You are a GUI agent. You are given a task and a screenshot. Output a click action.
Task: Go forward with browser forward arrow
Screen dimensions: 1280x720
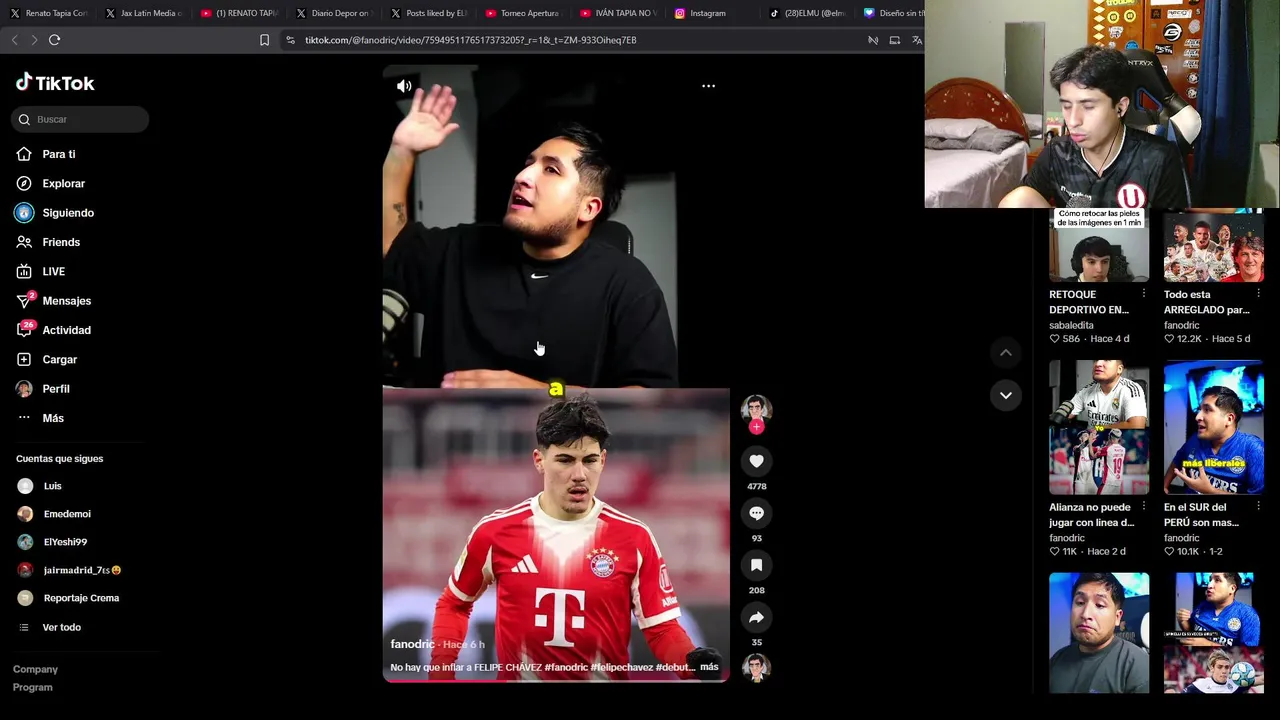[x=34, y=40]
